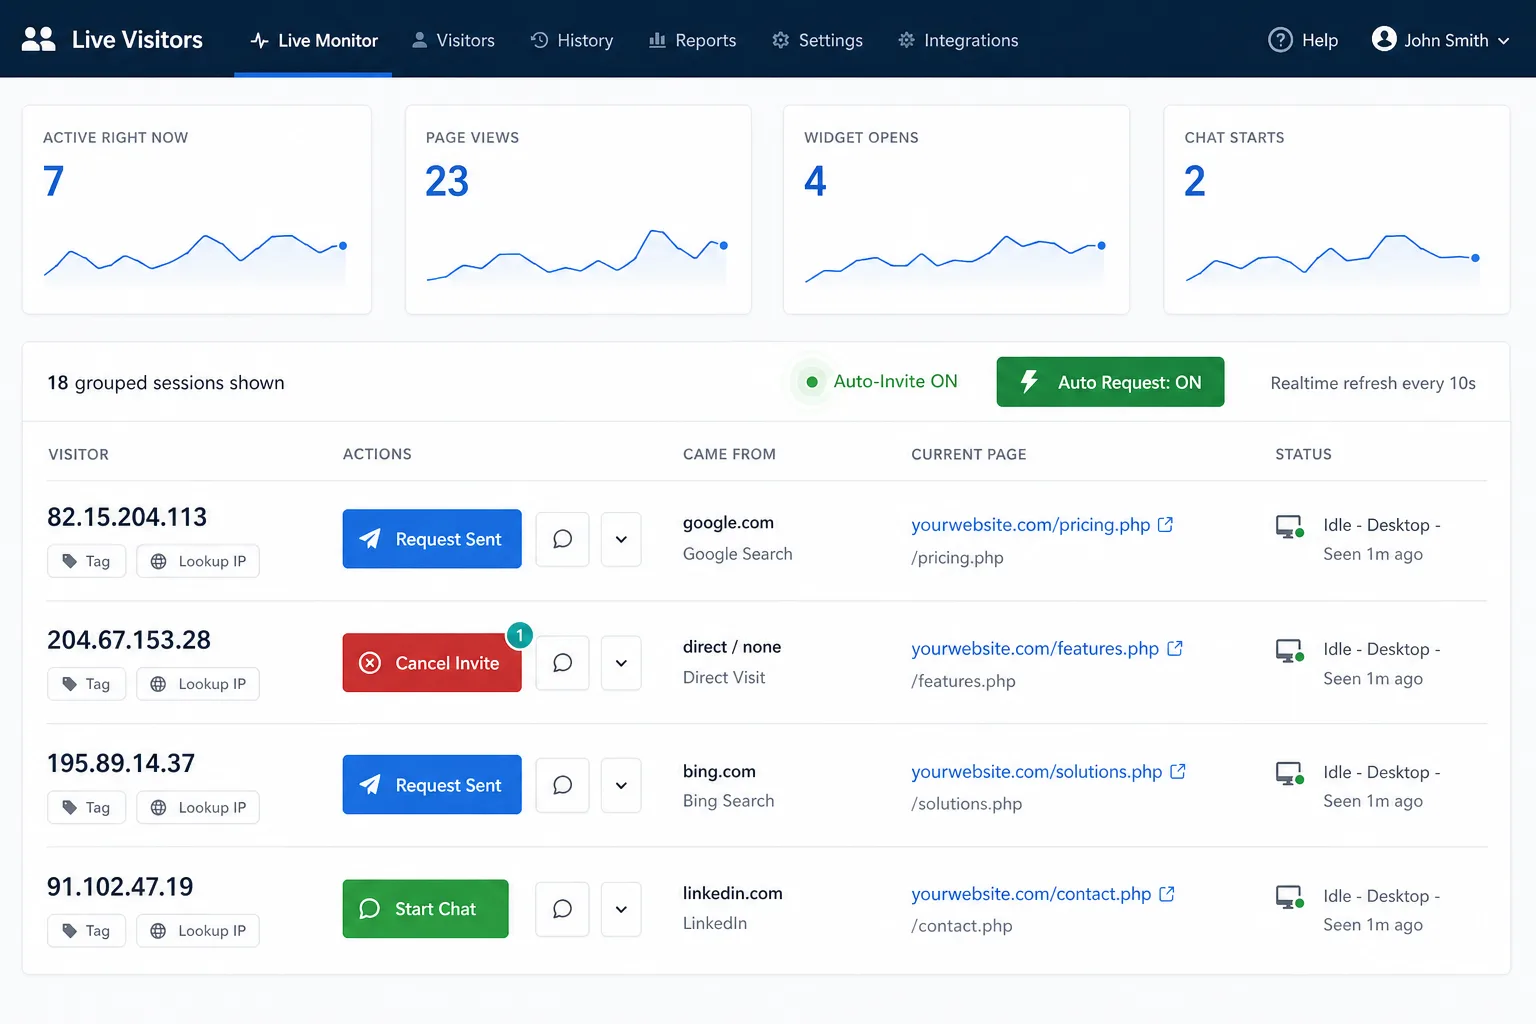Click the google.com referrer text
The image size is (1536, 1024).
[x=728, y=523]
